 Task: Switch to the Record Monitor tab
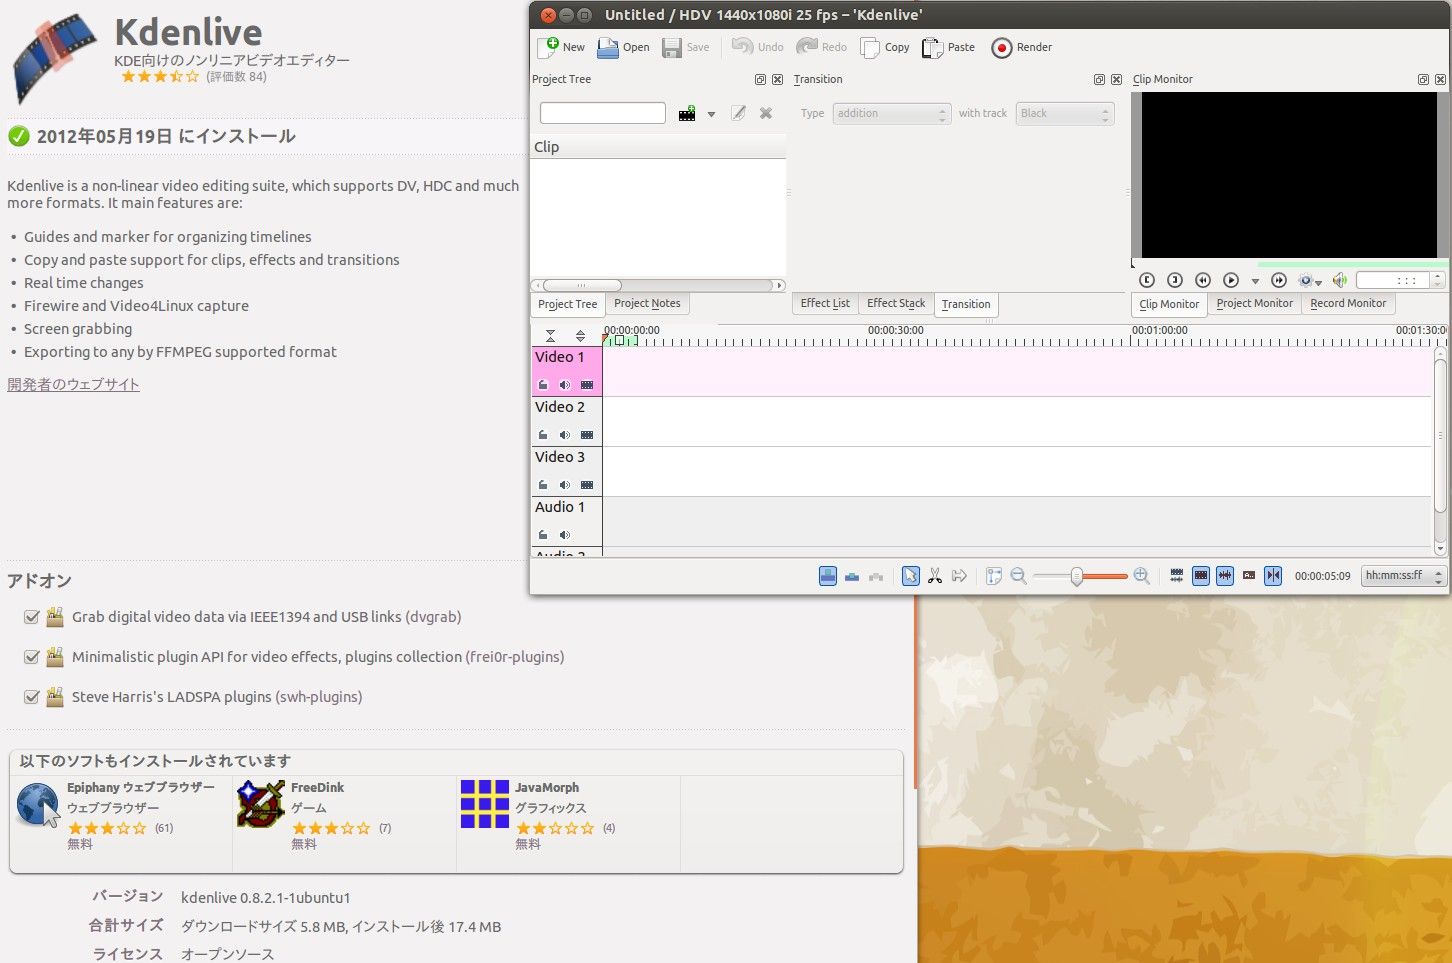pyautogui.click(x=1348, y=303)
